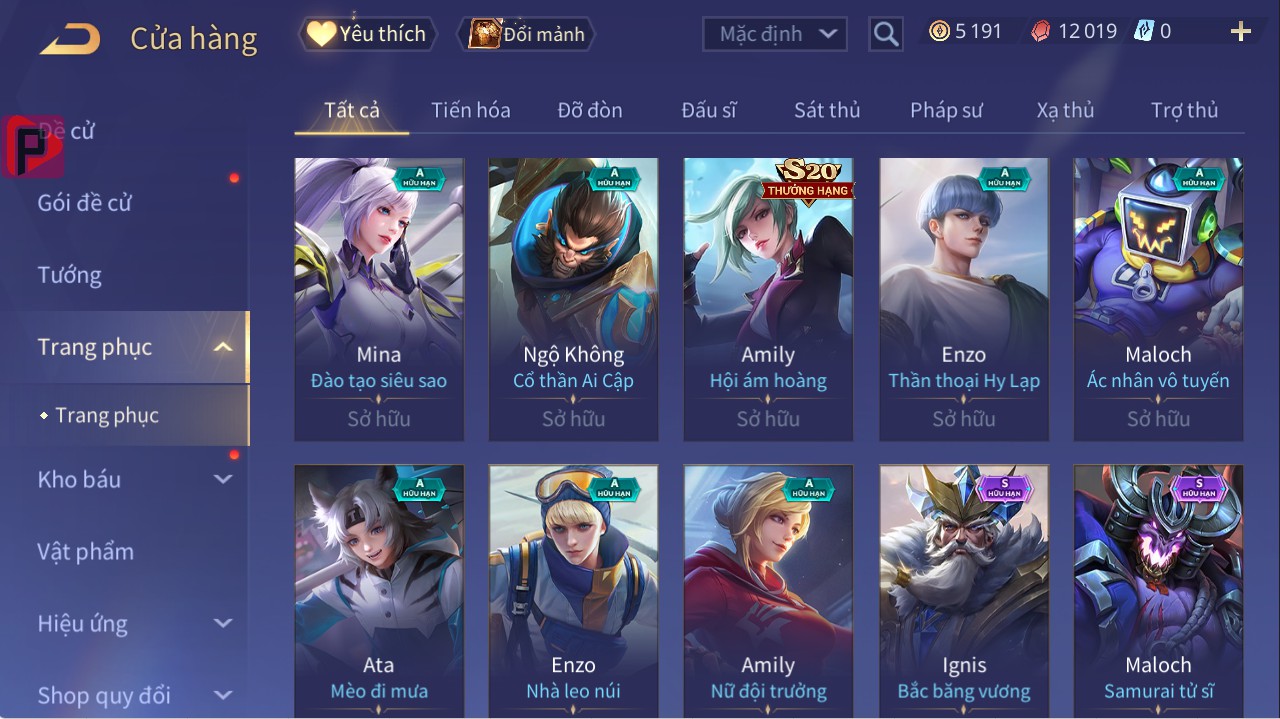The image size is (1280, 719).
Task: Collapse the Trang phục sidebar section
Action: tap(223, 347)
